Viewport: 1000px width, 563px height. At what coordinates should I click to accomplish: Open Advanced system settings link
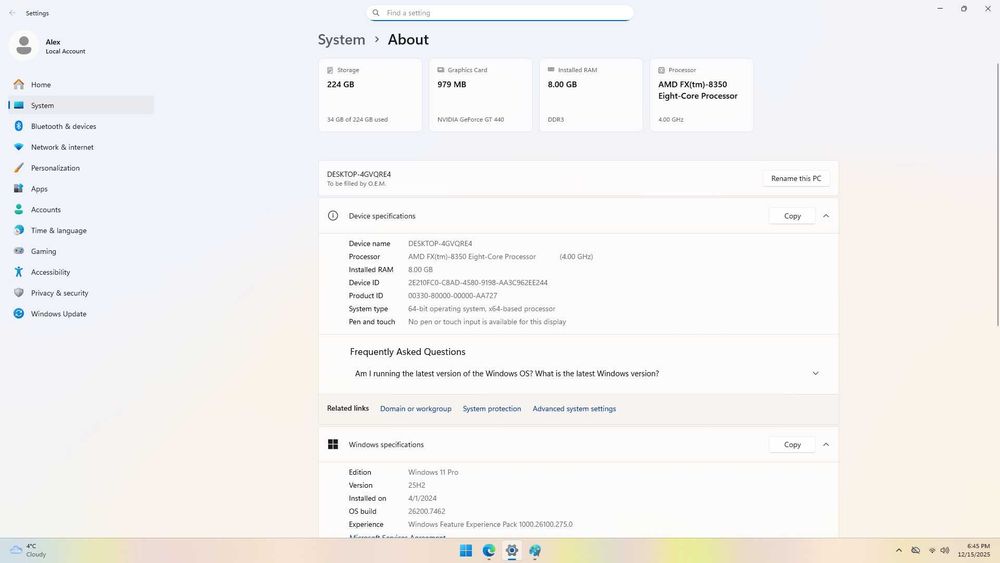(x=574, y=409)
